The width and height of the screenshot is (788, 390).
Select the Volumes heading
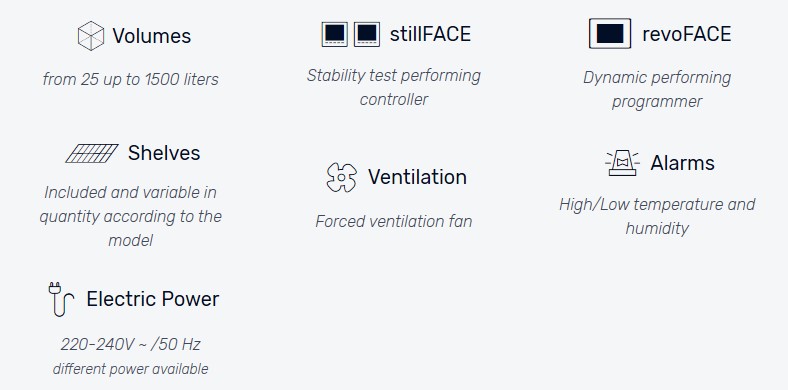click(152, 36)
